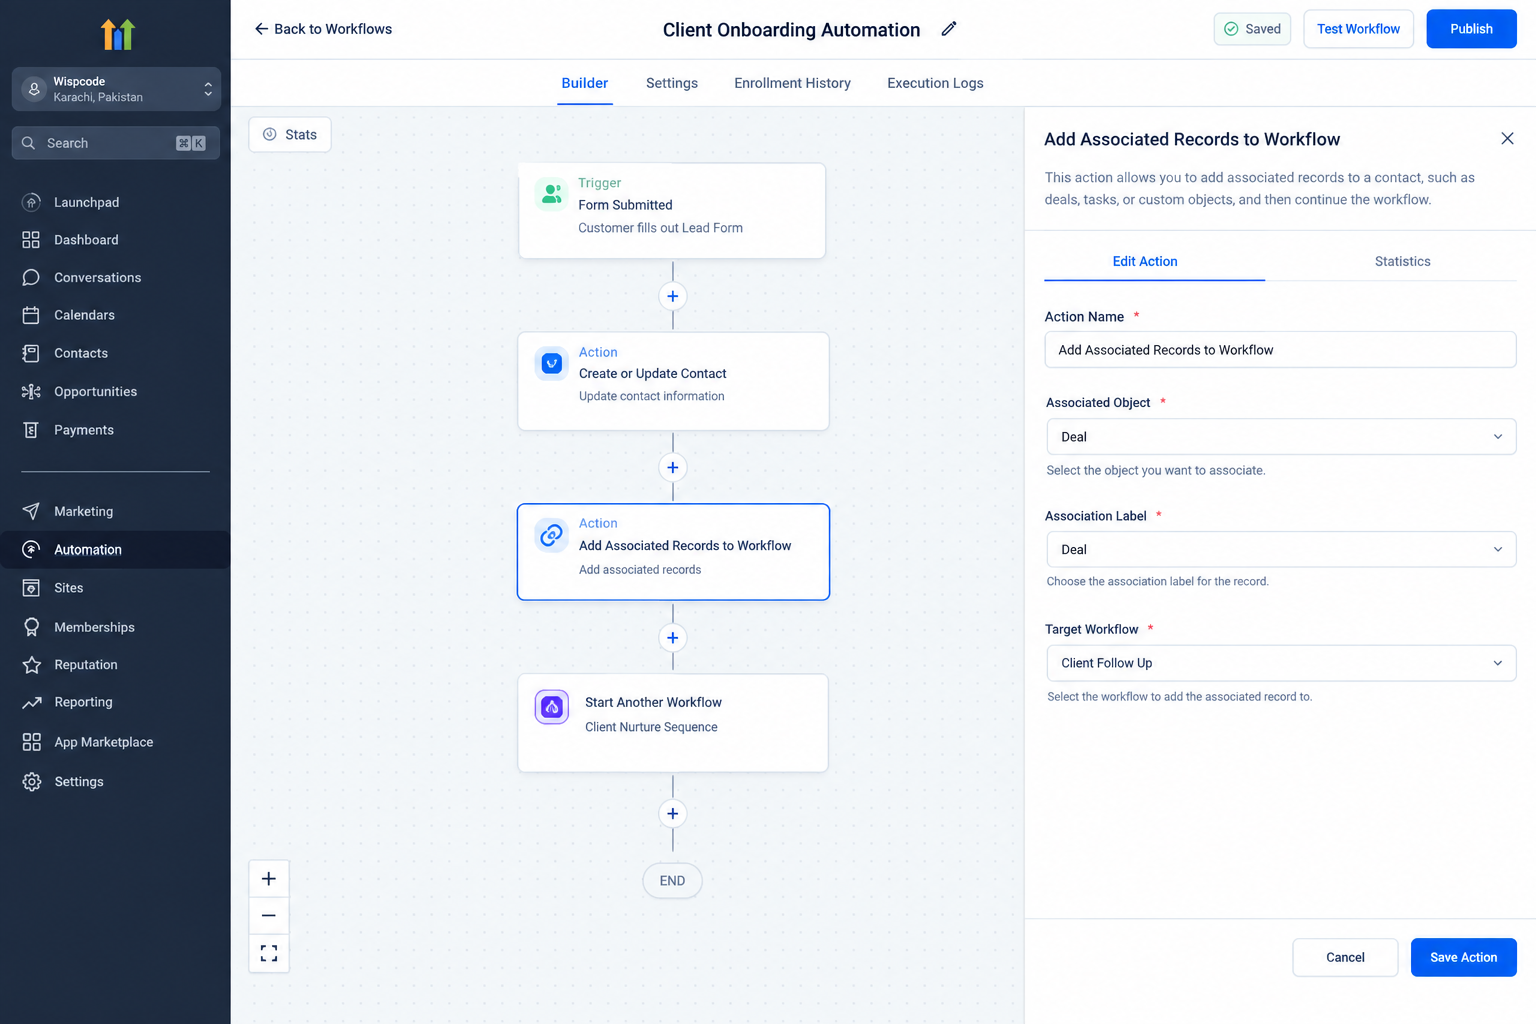Expand the Wispcode account switcher
The height and width of the screenshot is (1024, 1536).
tap(116, 89)
